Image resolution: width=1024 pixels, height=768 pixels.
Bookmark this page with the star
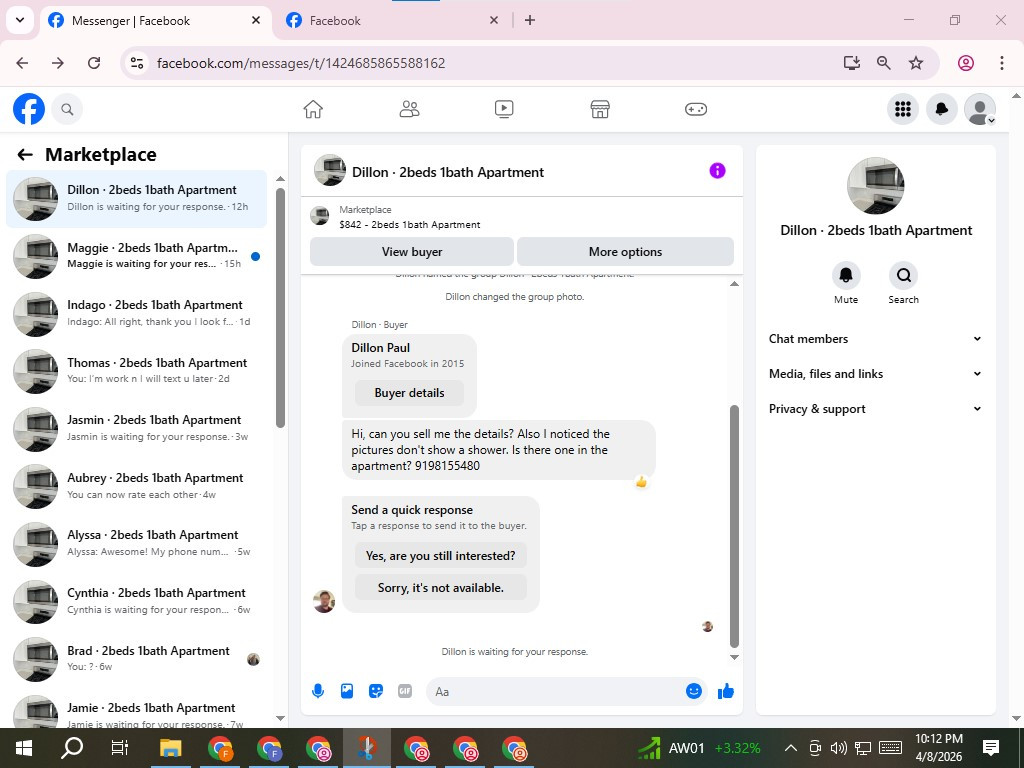coord(916,63)
